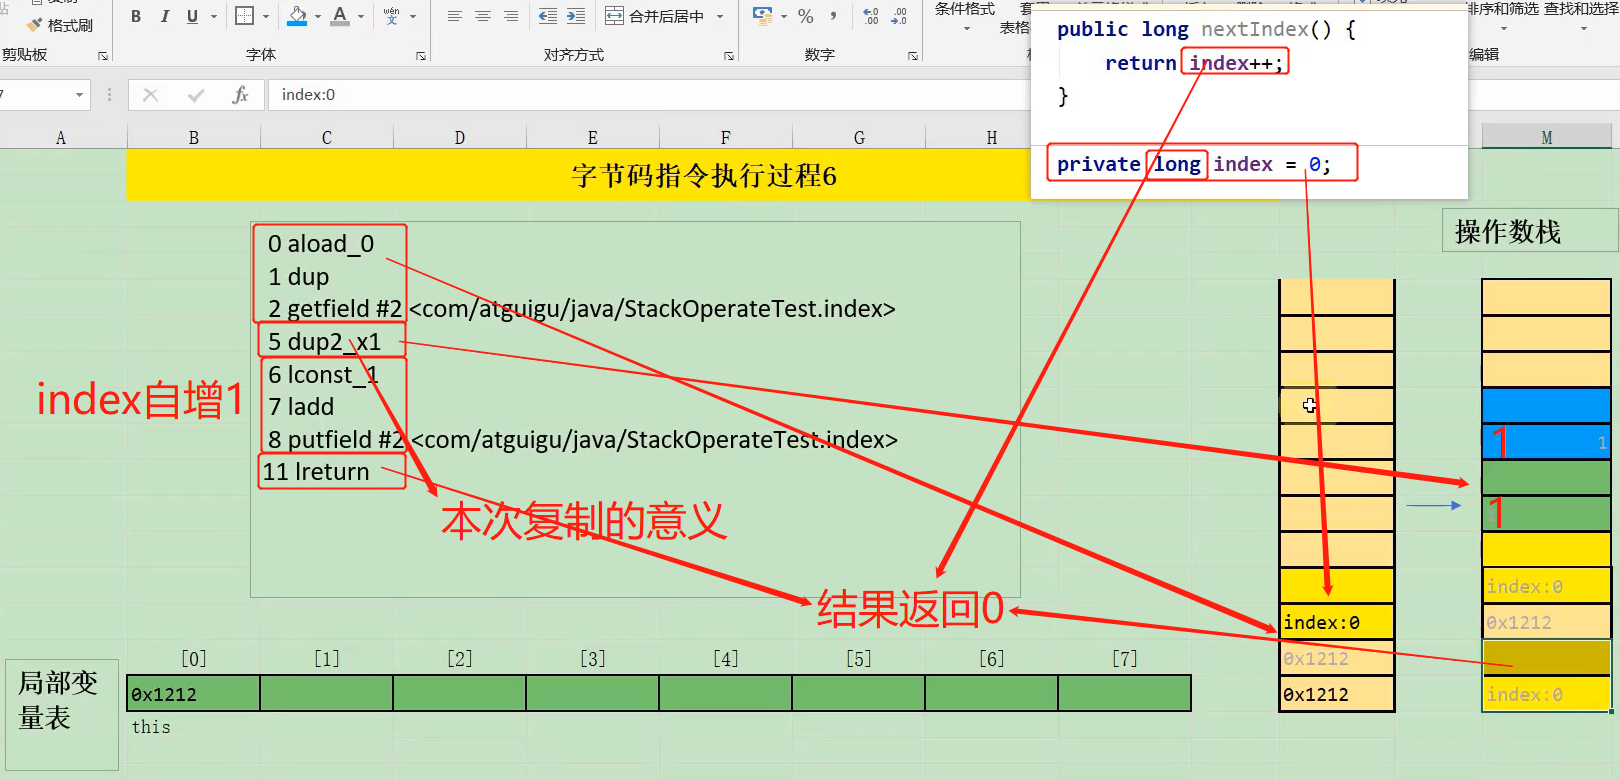
Task: Select the top blue stack cell in column M
Action: (1546, 405)
